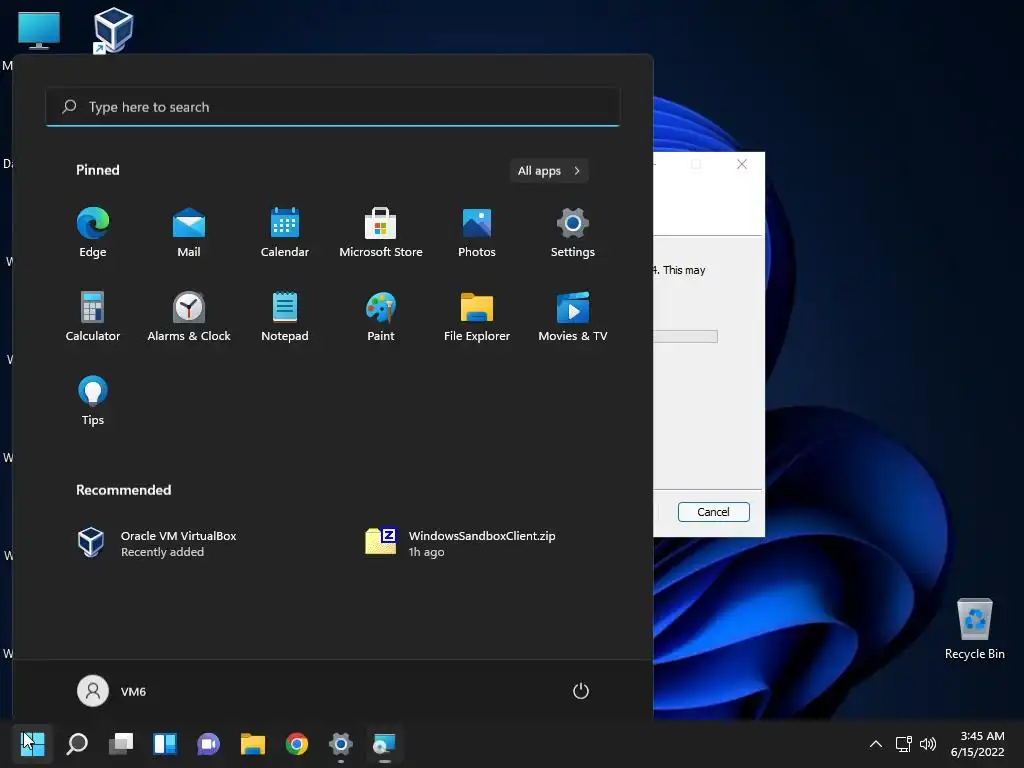This screenshot has width=1024, height=768.
Task: Open taskbar Search
Action: pos(77,744)
